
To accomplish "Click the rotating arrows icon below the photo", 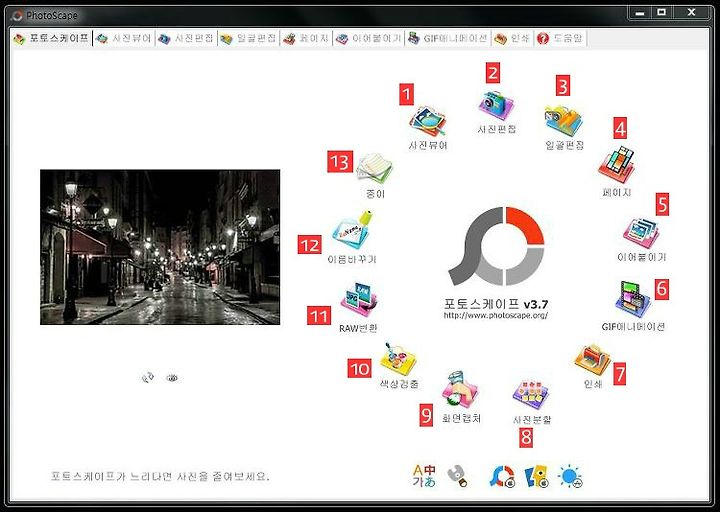I will 147,378.
